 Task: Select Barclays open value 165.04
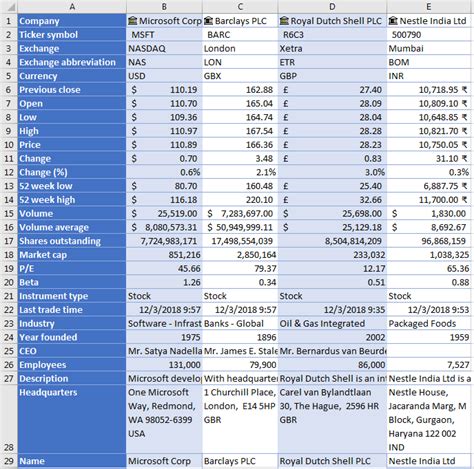pyautogui.click(x=240, y=104)
